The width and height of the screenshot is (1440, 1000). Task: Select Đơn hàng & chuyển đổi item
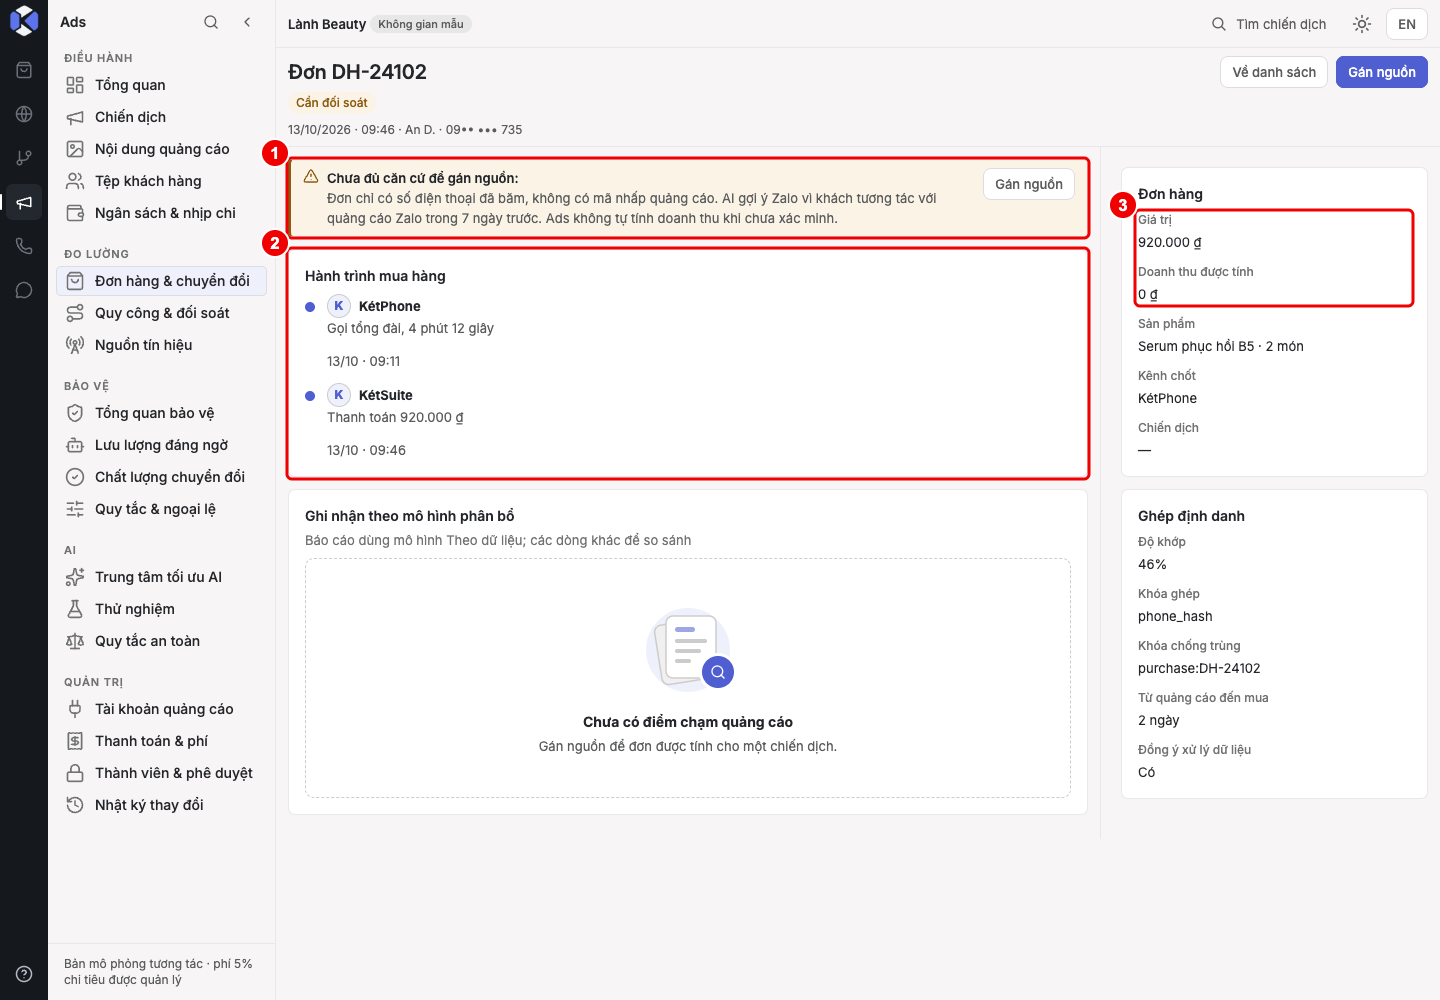pyautogui.click(x=161, y=281)
